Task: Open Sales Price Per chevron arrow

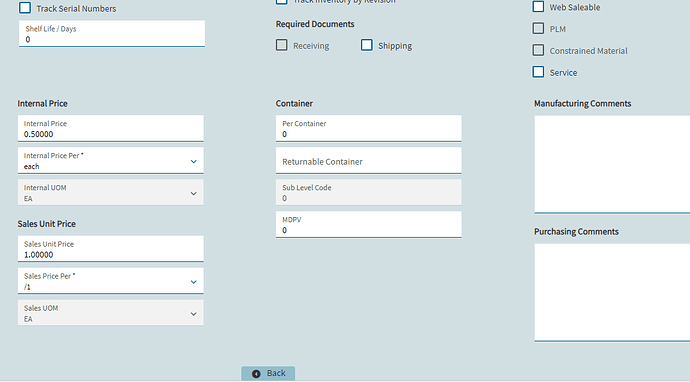Action: (194, 282)
